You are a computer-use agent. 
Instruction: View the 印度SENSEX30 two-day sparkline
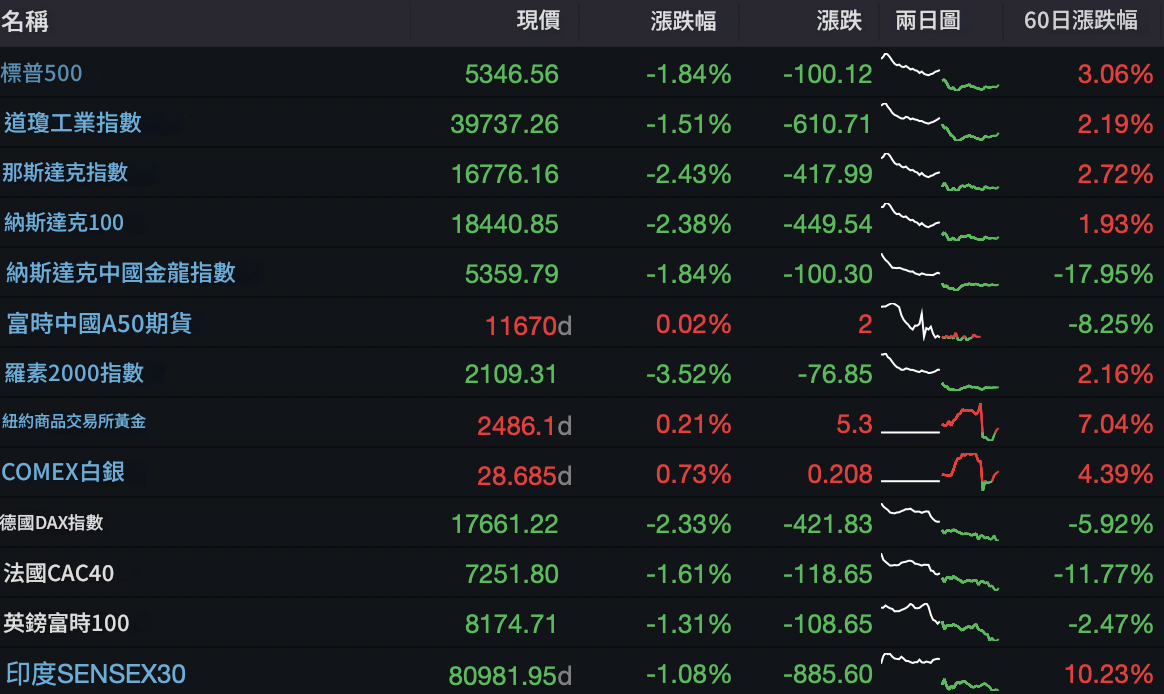tap(940, 672)
